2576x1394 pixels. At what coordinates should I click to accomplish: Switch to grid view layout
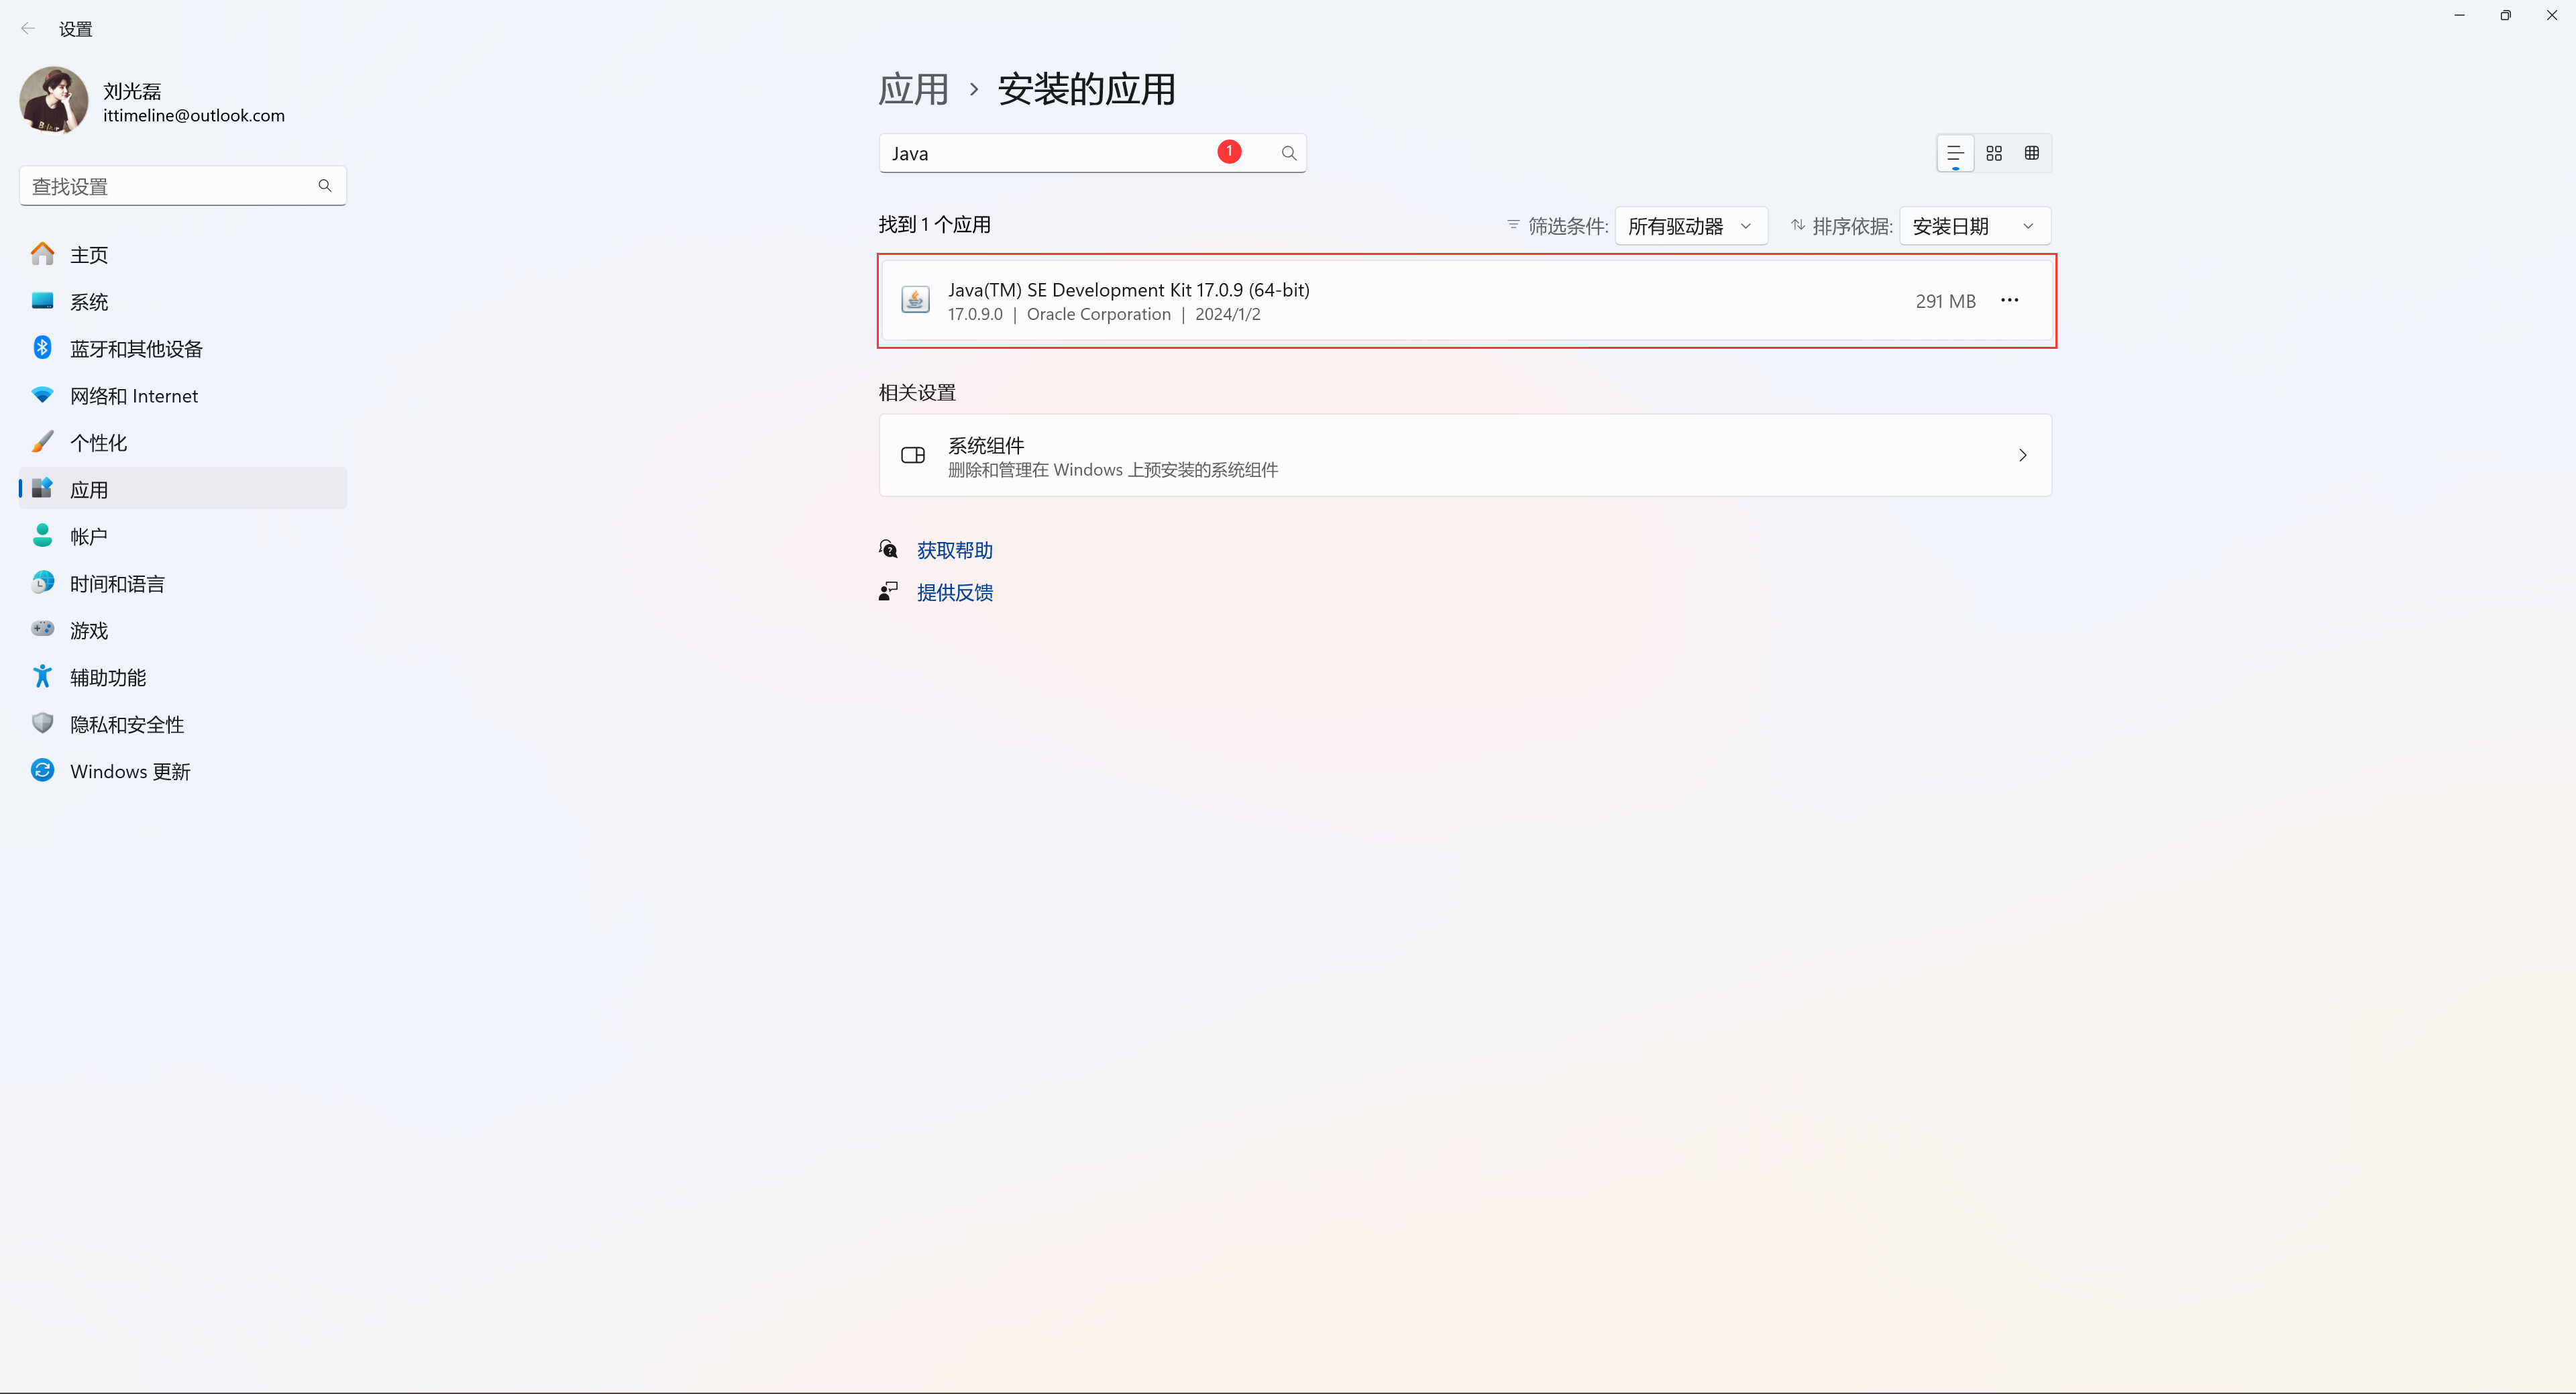[x=1994, y=153]
